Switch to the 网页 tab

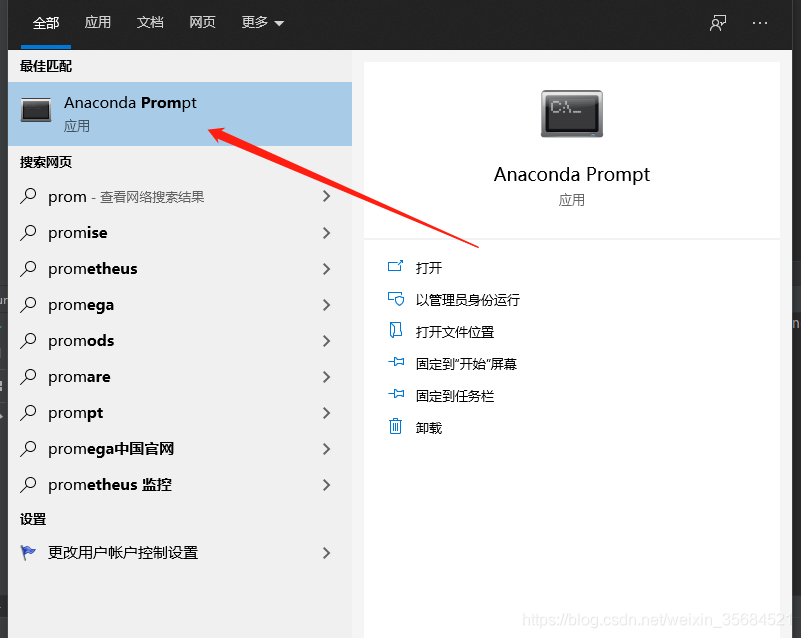coord(202,22)
